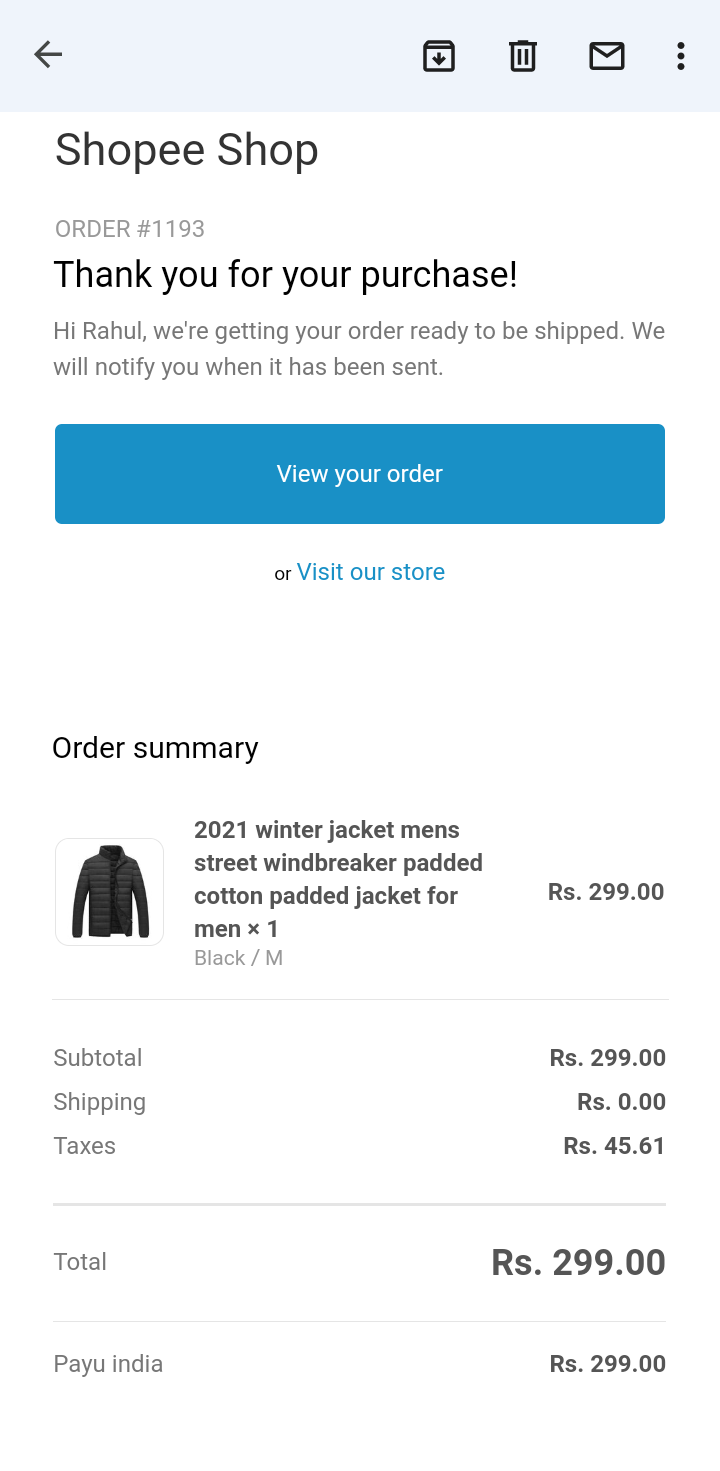720x1471 pixels.
Task: Tap the black jacket product thumbnail
Action: pos(109,892)
